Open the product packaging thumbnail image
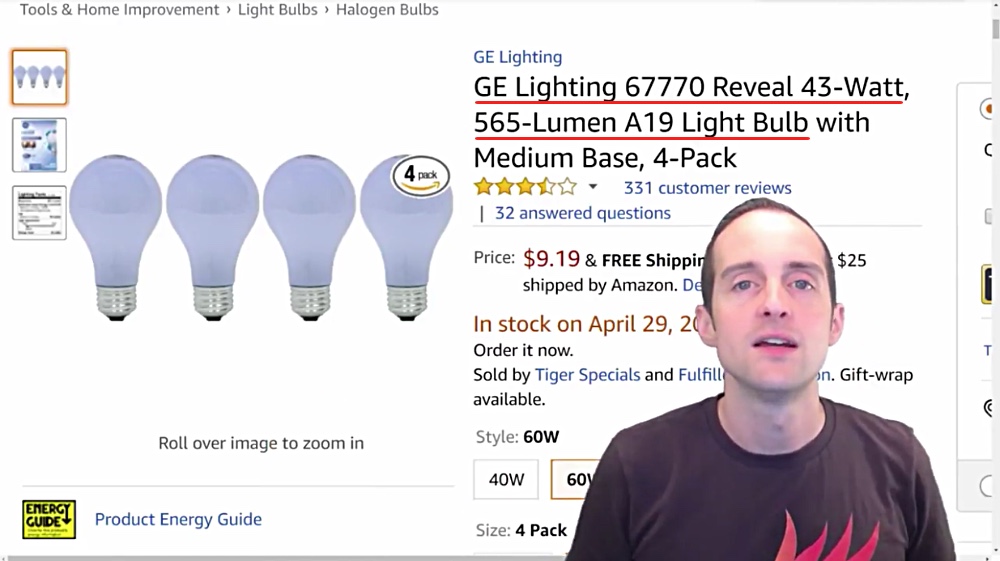1000x561 pixels. [39, 145]
